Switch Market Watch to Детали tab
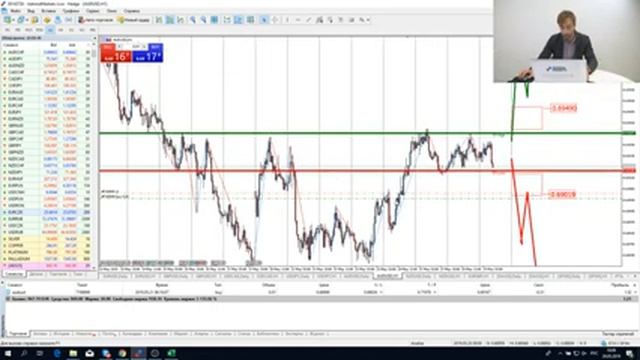Screen dimensions: 640x360 click(36, 275)
